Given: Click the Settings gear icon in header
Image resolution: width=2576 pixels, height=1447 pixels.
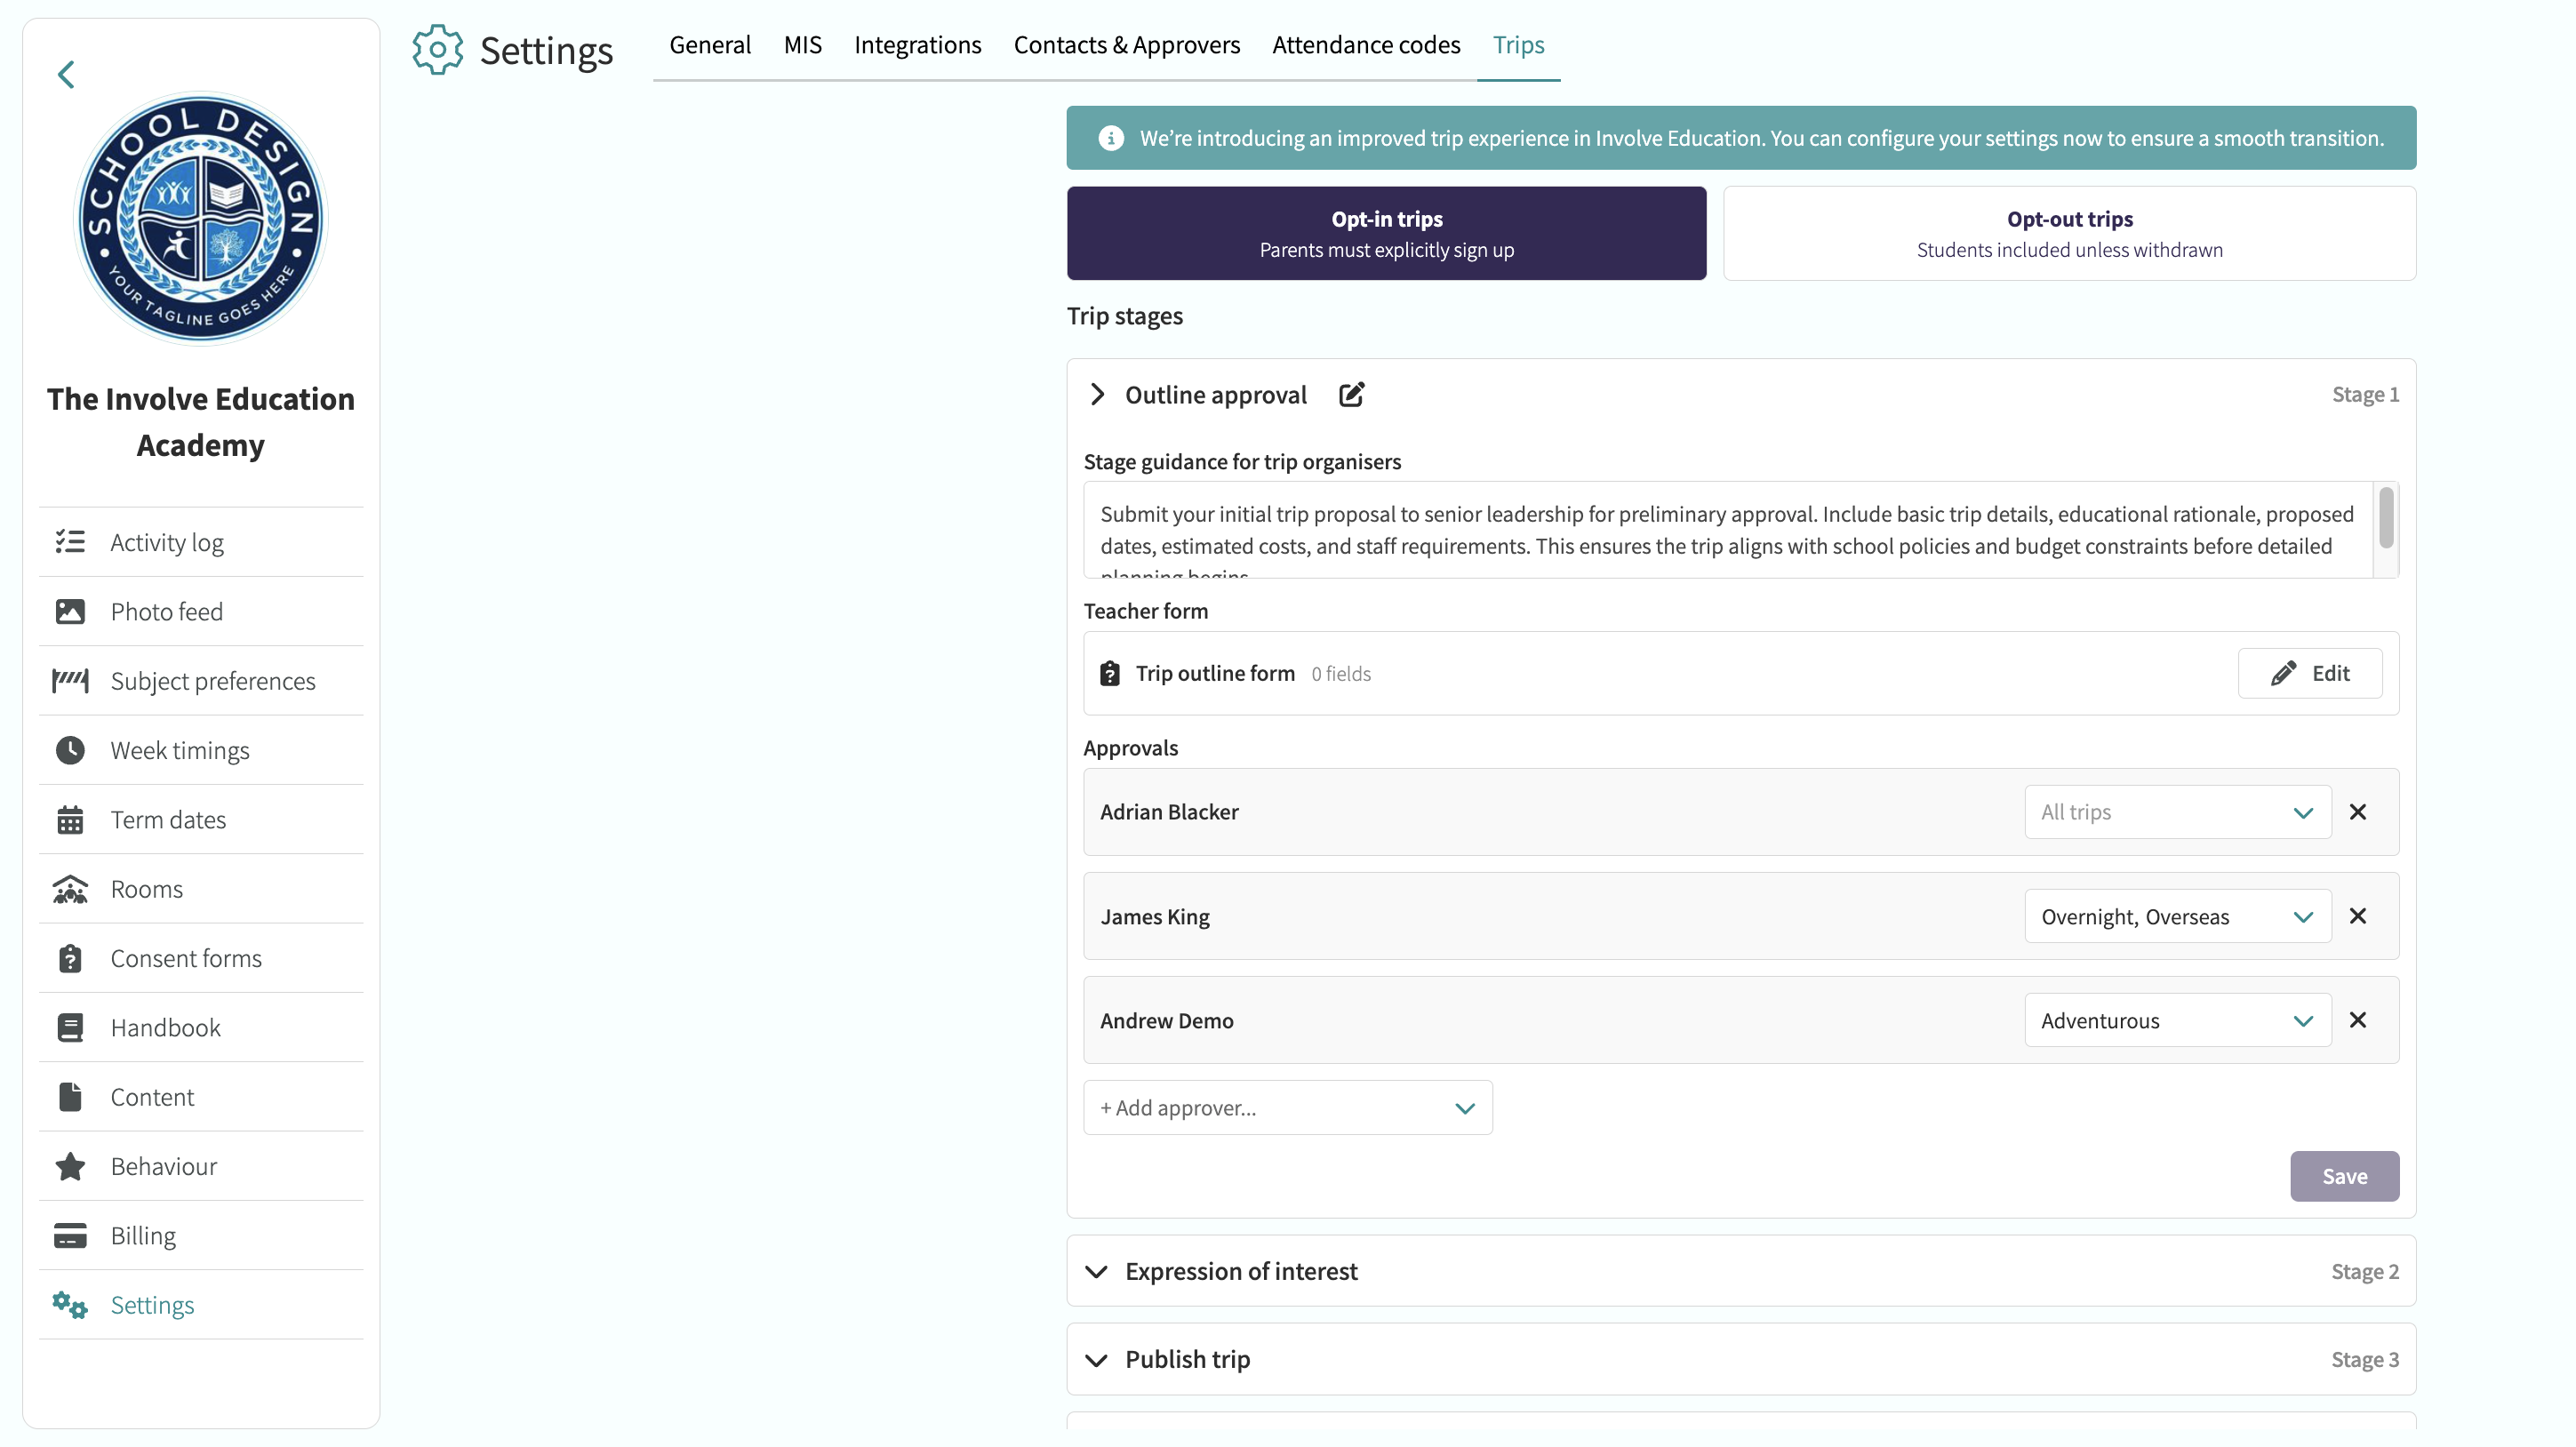Looking at the screenshot, I should point(438,49).
